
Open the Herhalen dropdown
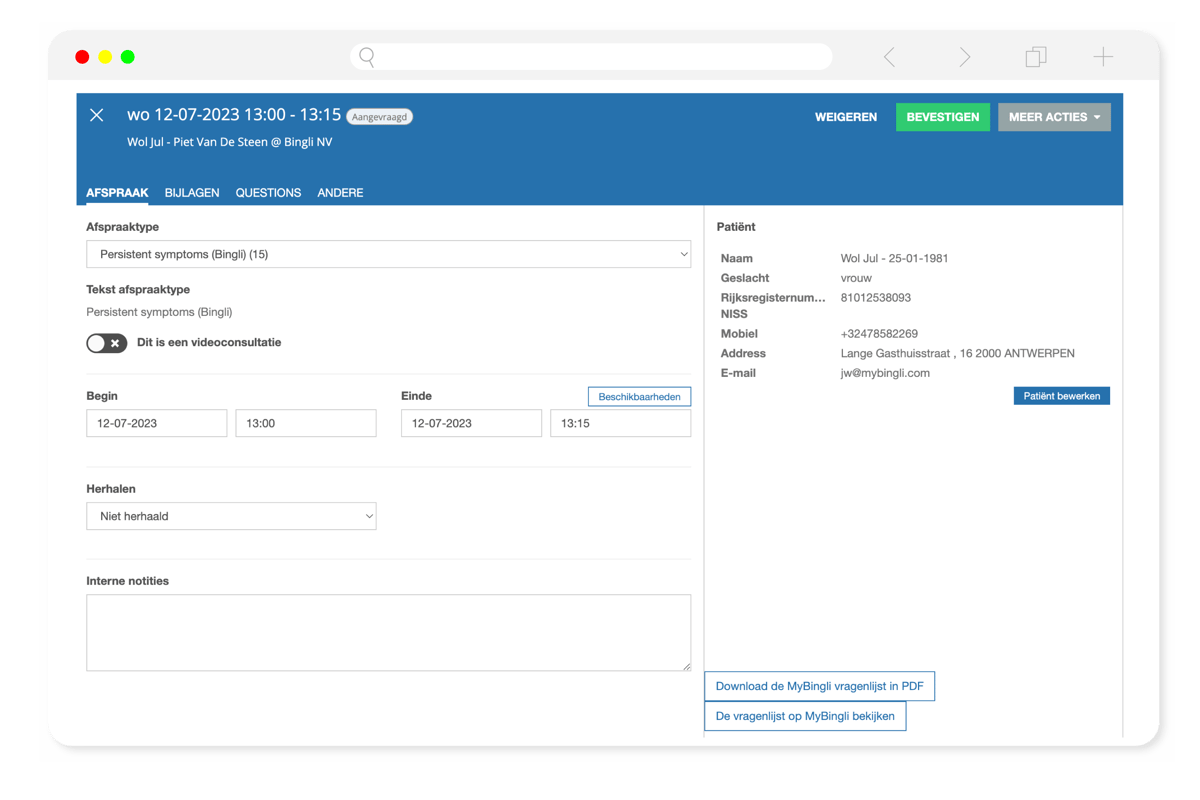click(x=231, y=516)
